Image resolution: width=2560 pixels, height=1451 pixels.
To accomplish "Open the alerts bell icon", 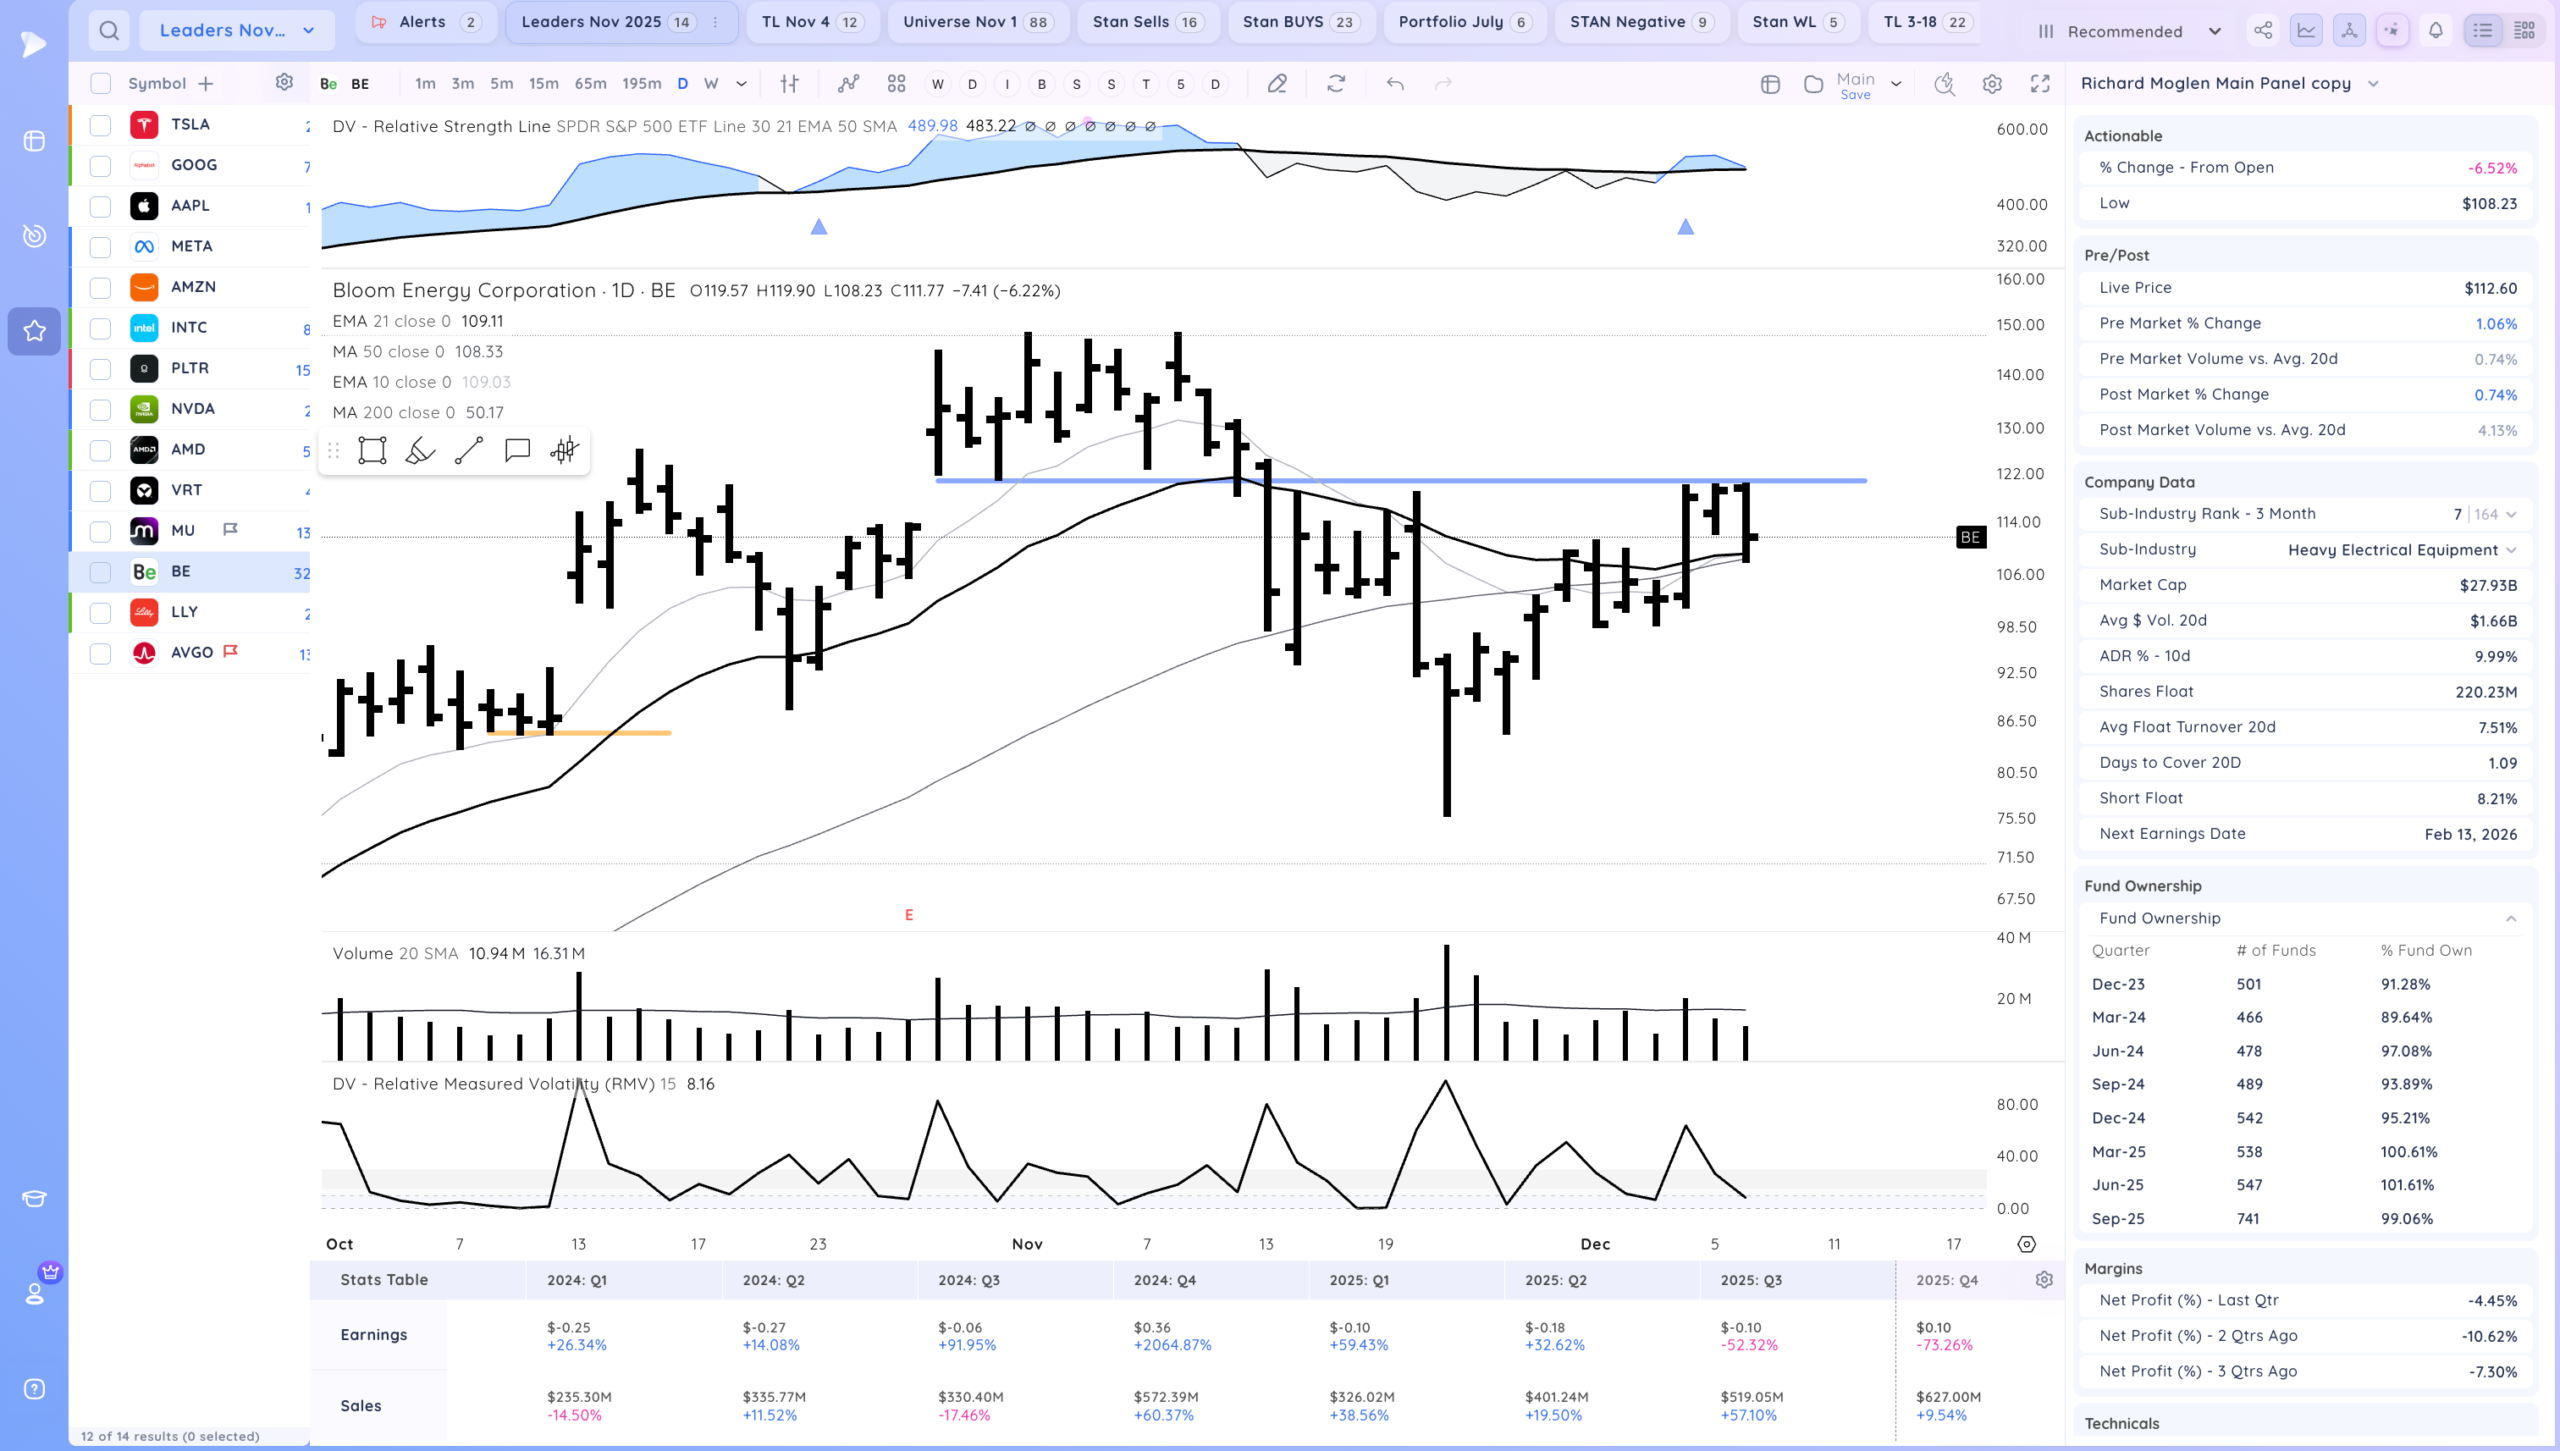I will point(2435,30).
